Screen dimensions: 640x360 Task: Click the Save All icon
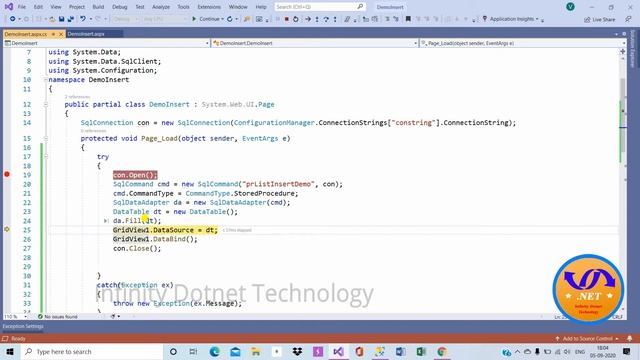(70, 19)
